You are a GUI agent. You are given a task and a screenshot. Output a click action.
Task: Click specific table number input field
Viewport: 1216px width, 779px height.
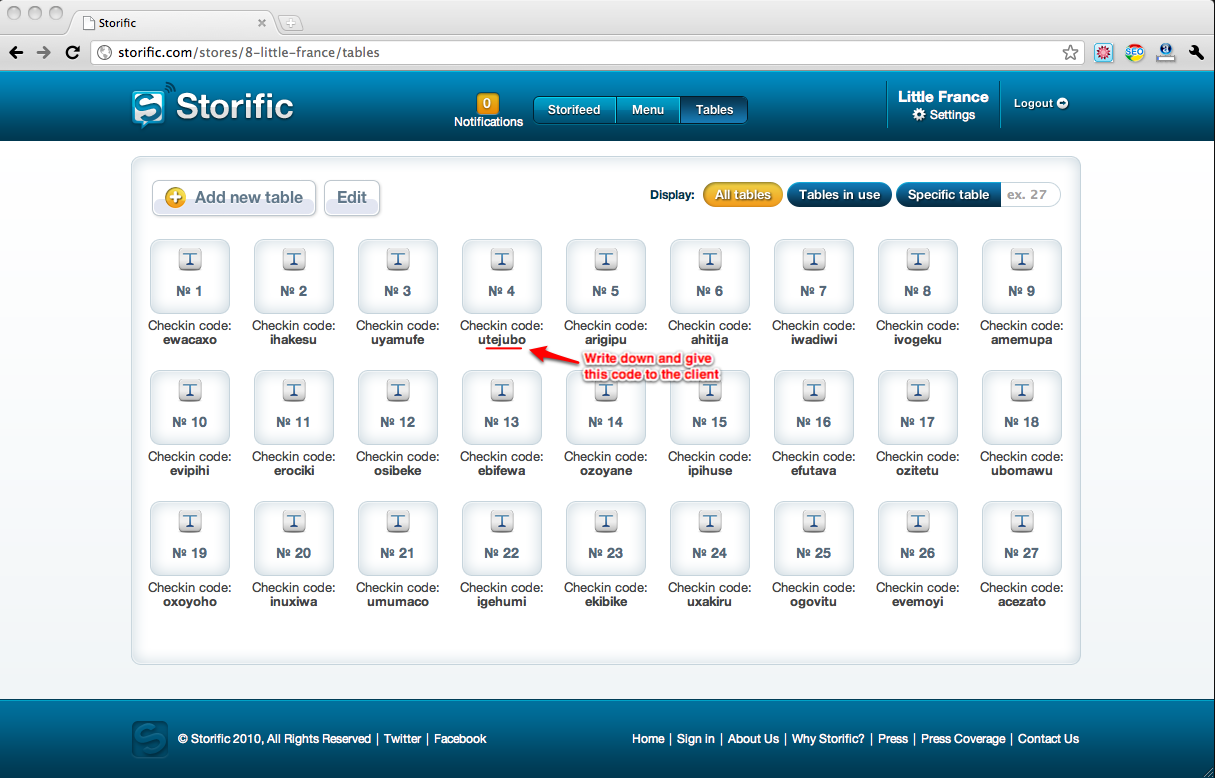(x=1029, y=195)
